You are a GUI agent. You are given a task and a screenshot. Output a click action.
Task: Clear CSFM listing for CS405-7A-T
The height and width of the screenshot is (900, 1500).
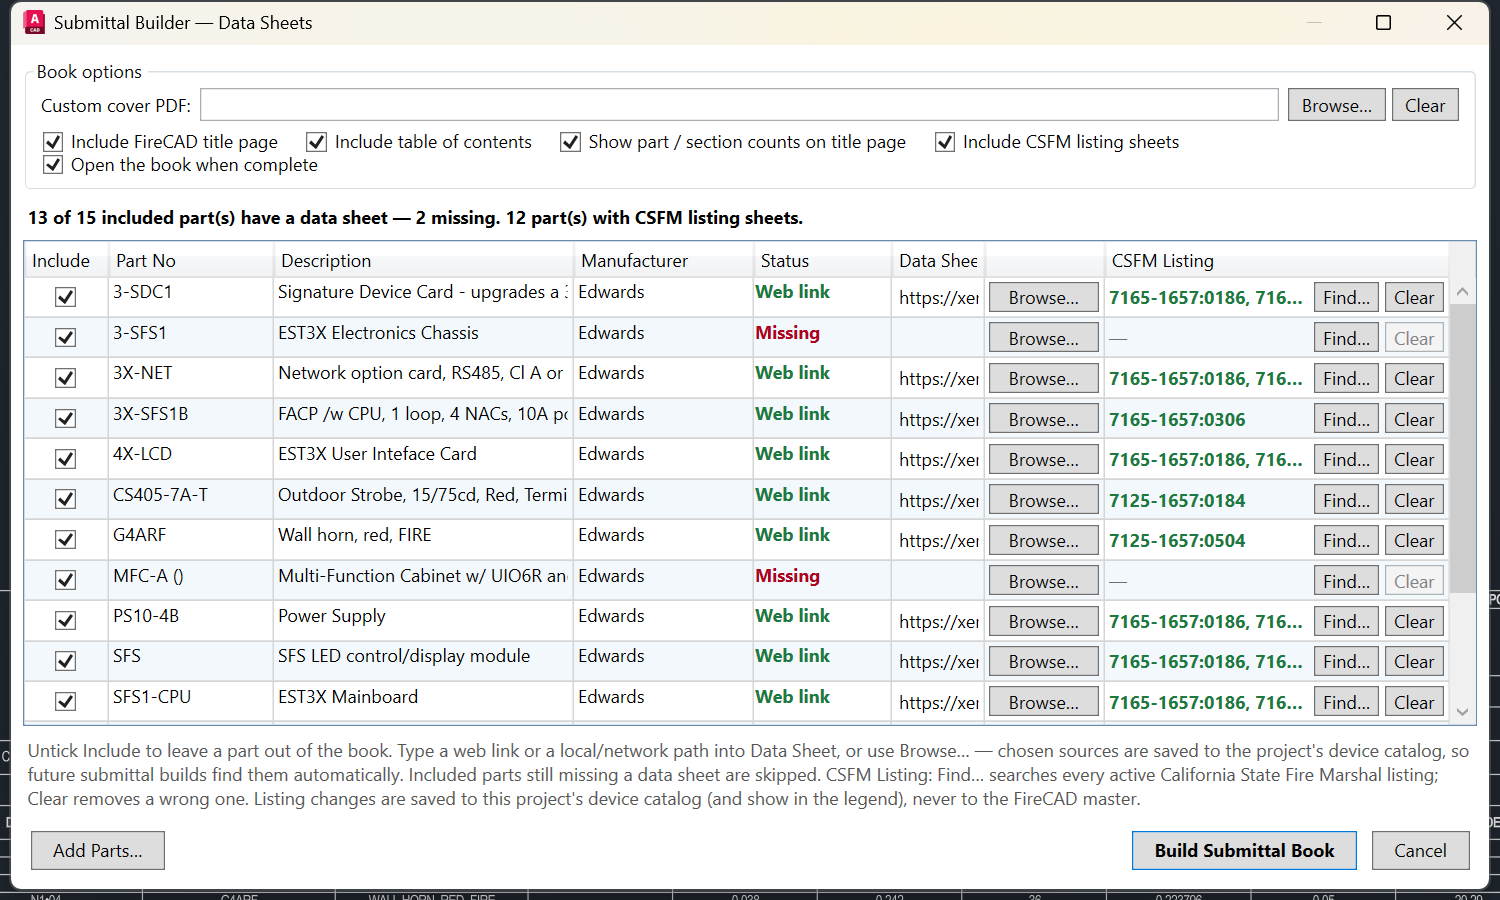1414,500
